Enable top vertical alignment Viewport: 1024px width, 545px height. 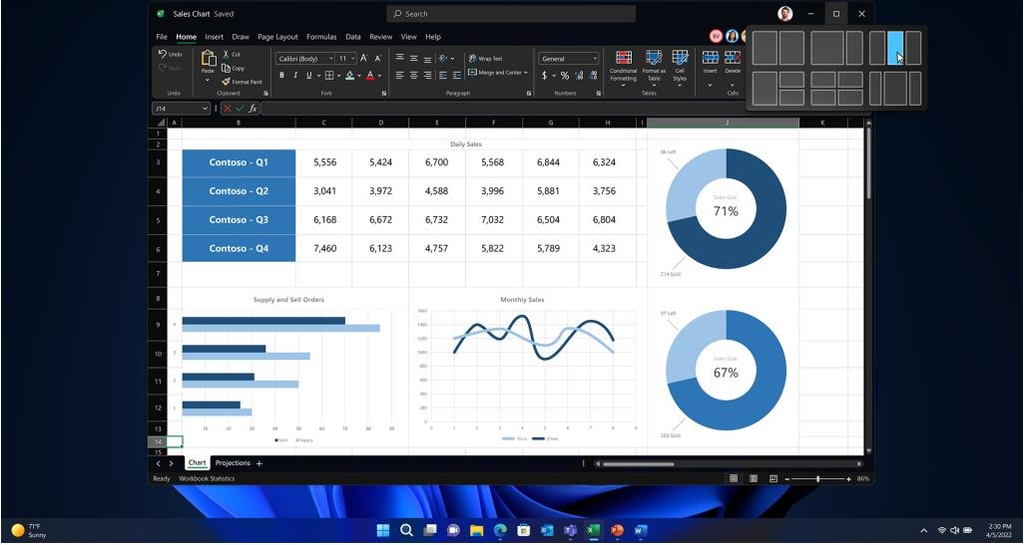[400, 58]
